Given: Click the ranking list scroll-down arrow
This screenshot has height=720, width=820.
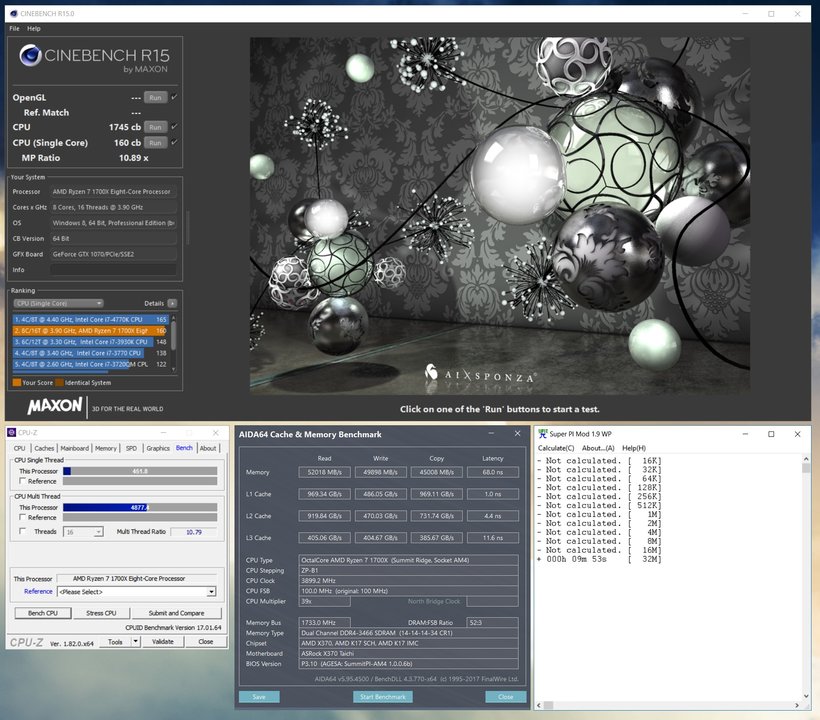Looking at the screenshot, I should click(x=174, y=369).
